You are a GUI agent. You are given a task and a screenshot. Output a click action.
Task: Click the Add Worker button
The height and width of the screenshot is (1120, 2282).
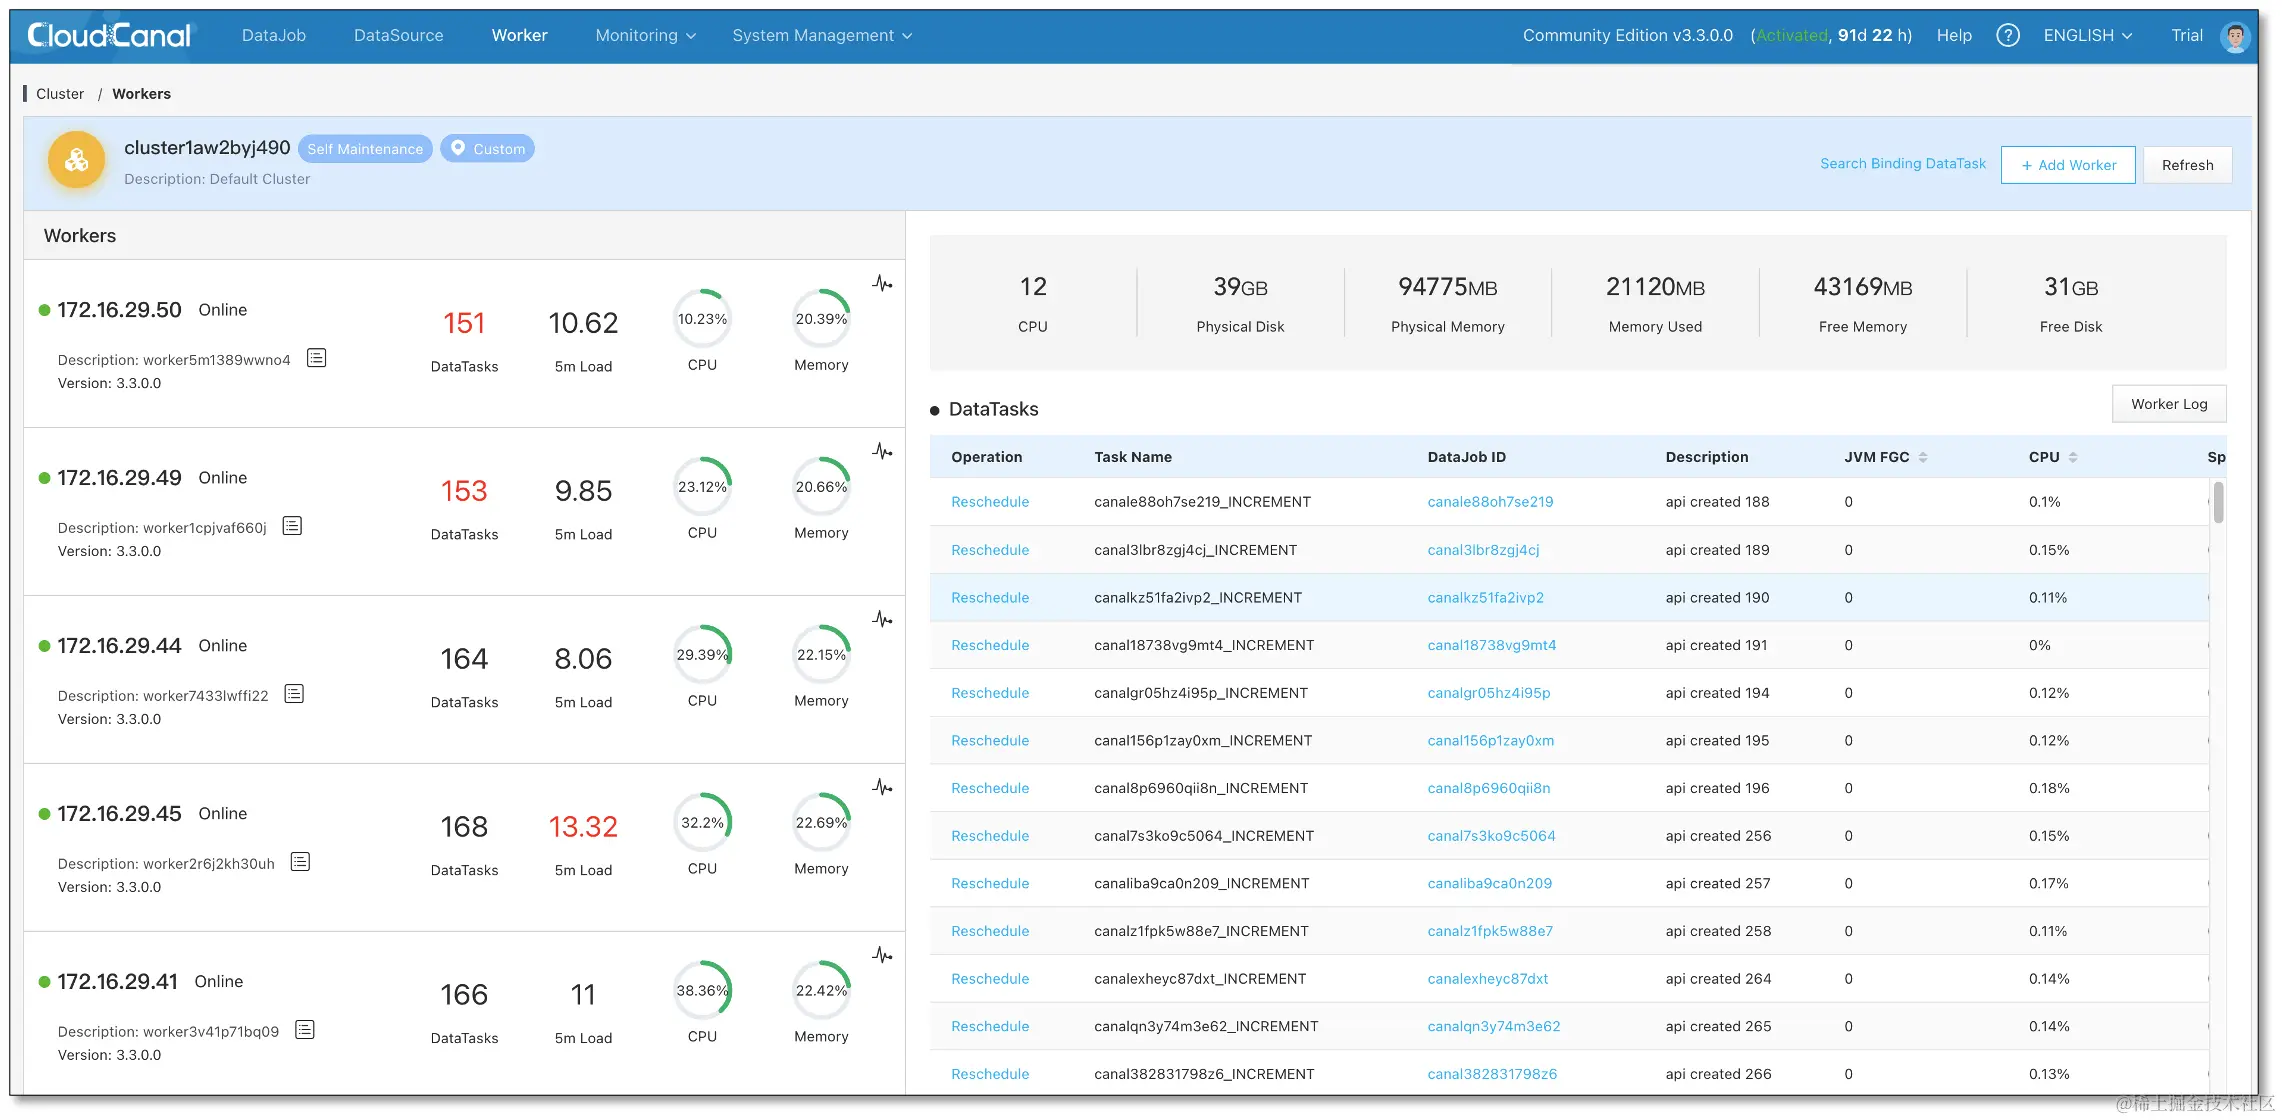2067,165
